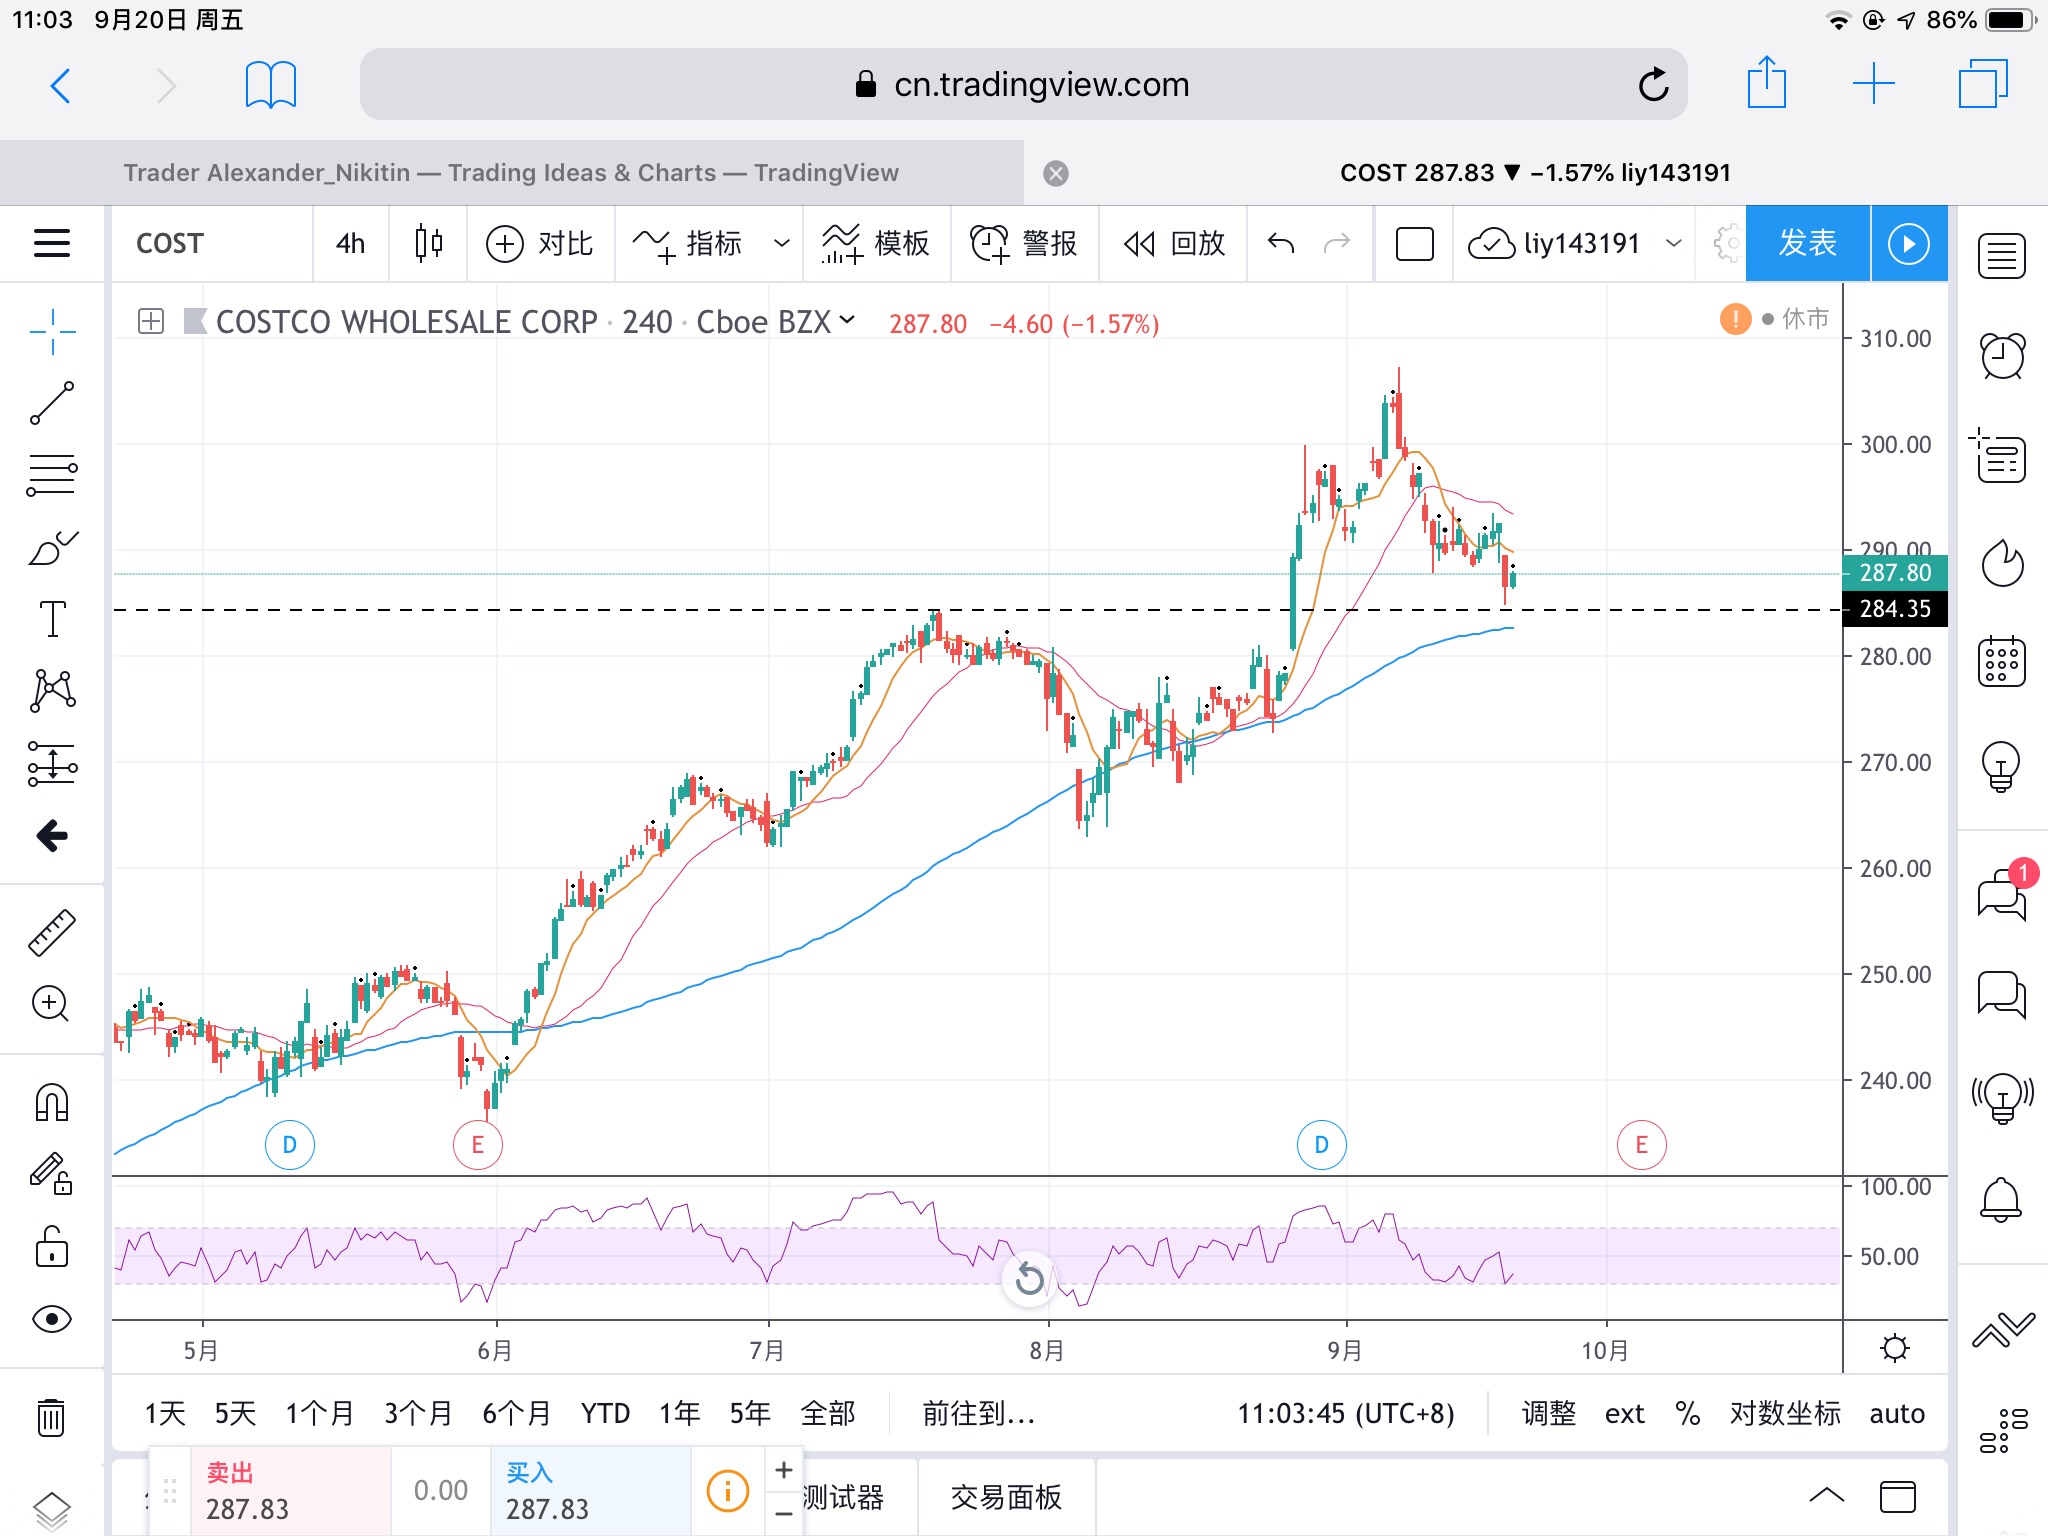Open the prediction and measurement tools
This screenshot has height=1536, width=2048.
[x=52, y=763]
